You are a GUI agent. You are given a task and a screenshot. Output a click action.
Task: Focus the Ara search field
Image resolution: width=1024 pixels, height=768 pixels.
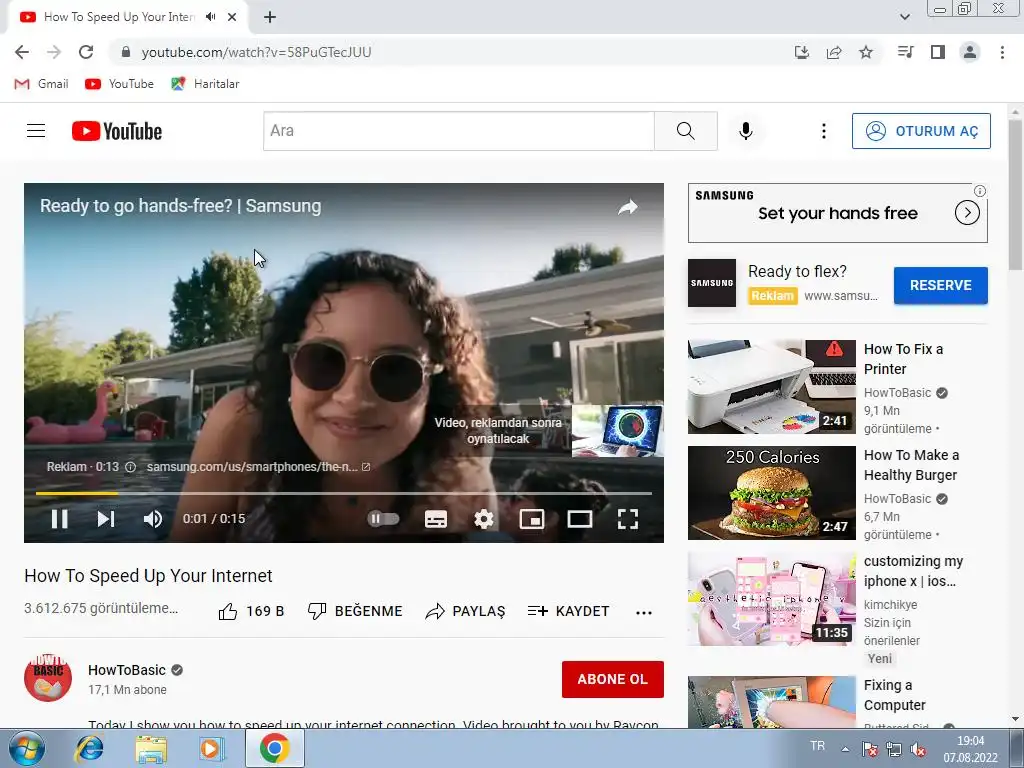[x=458, y=131]
